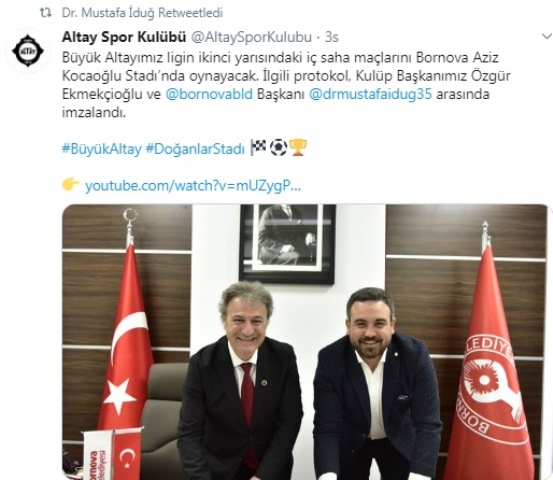Open the #BüyükAltay hashtag
The width and height of the screenshot is (553, 480).
pos(102,149)
